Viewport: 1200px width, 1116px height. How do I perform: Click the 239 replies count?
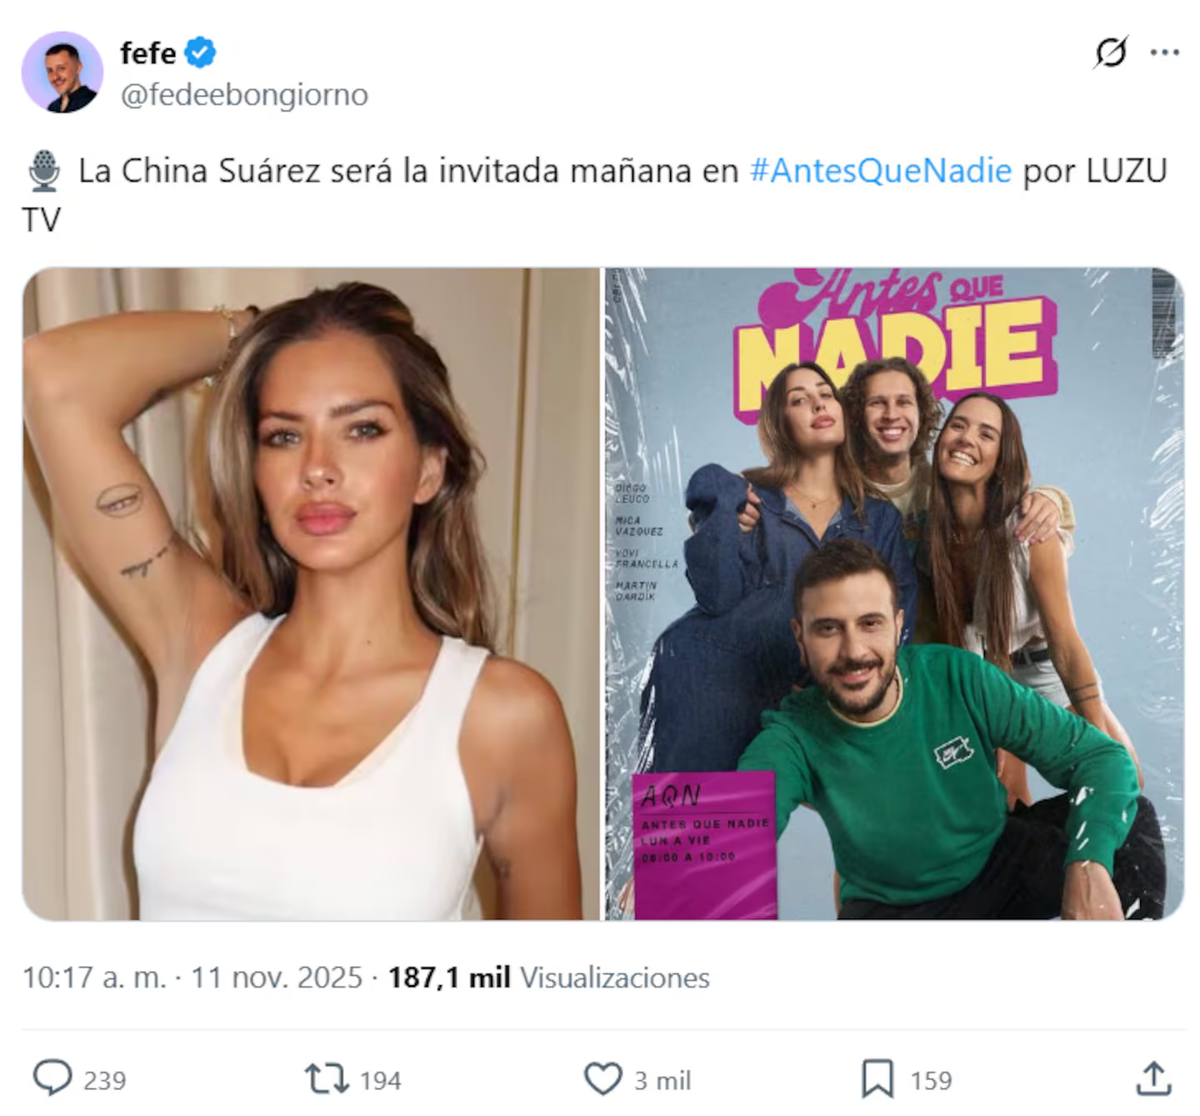(104, 1080)
